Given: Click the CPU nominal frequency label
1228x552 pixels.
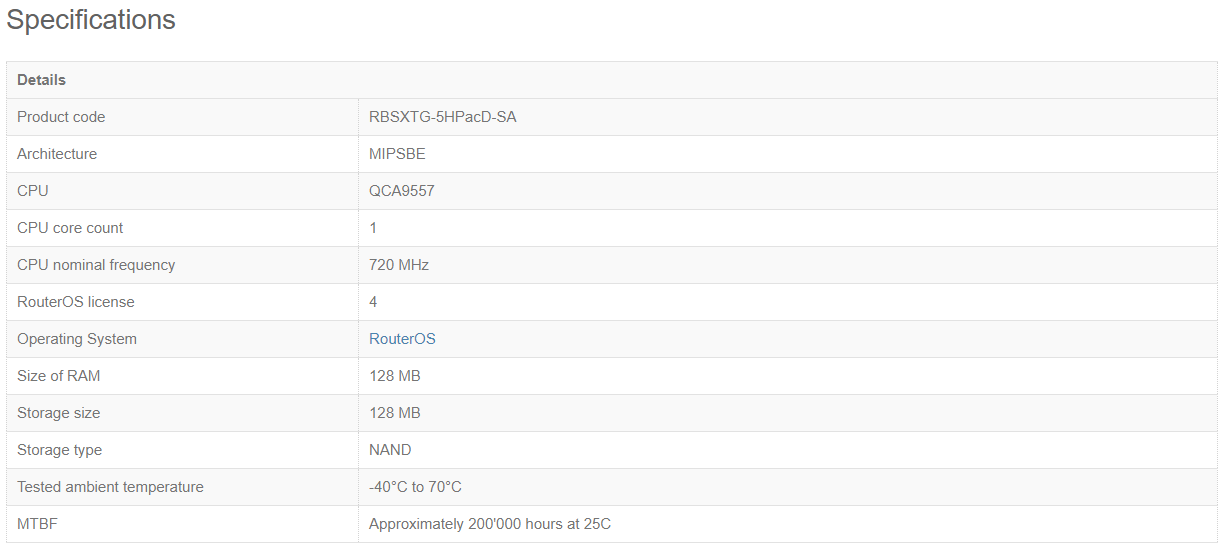Looking at the screenshot, I should tap(96, 265).
